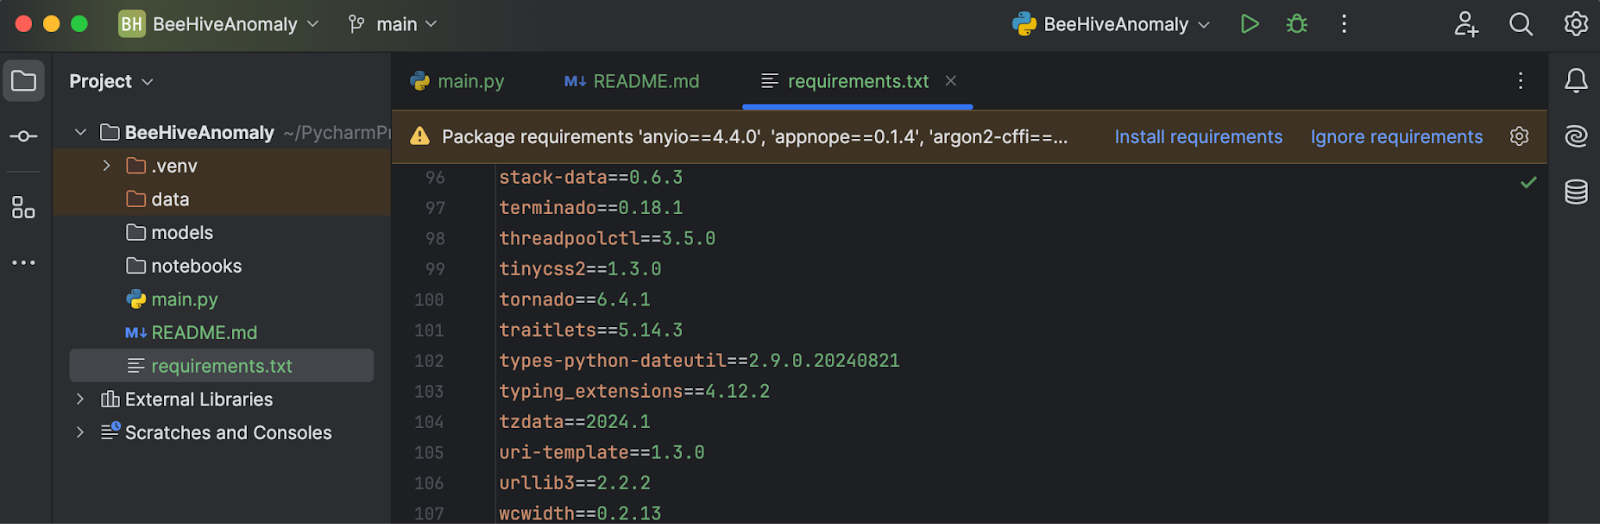Click the yellow warning triangle in banner
This screenshot has height=524, width=1600.
pos(420,136)
